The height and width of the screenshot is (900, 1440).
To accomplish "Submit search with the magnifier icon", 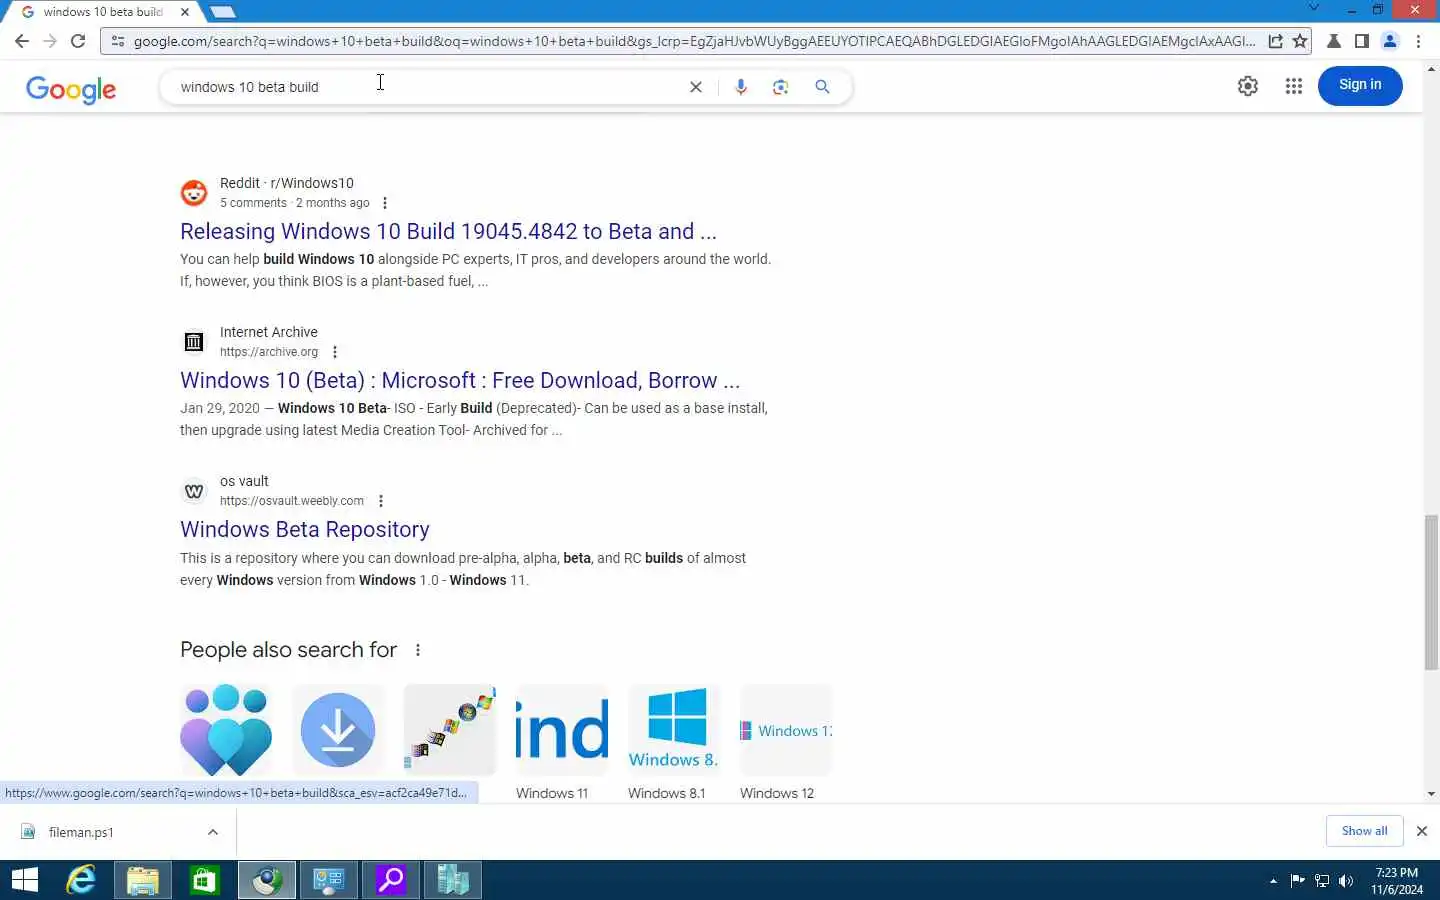I will (x=822, y=87).
